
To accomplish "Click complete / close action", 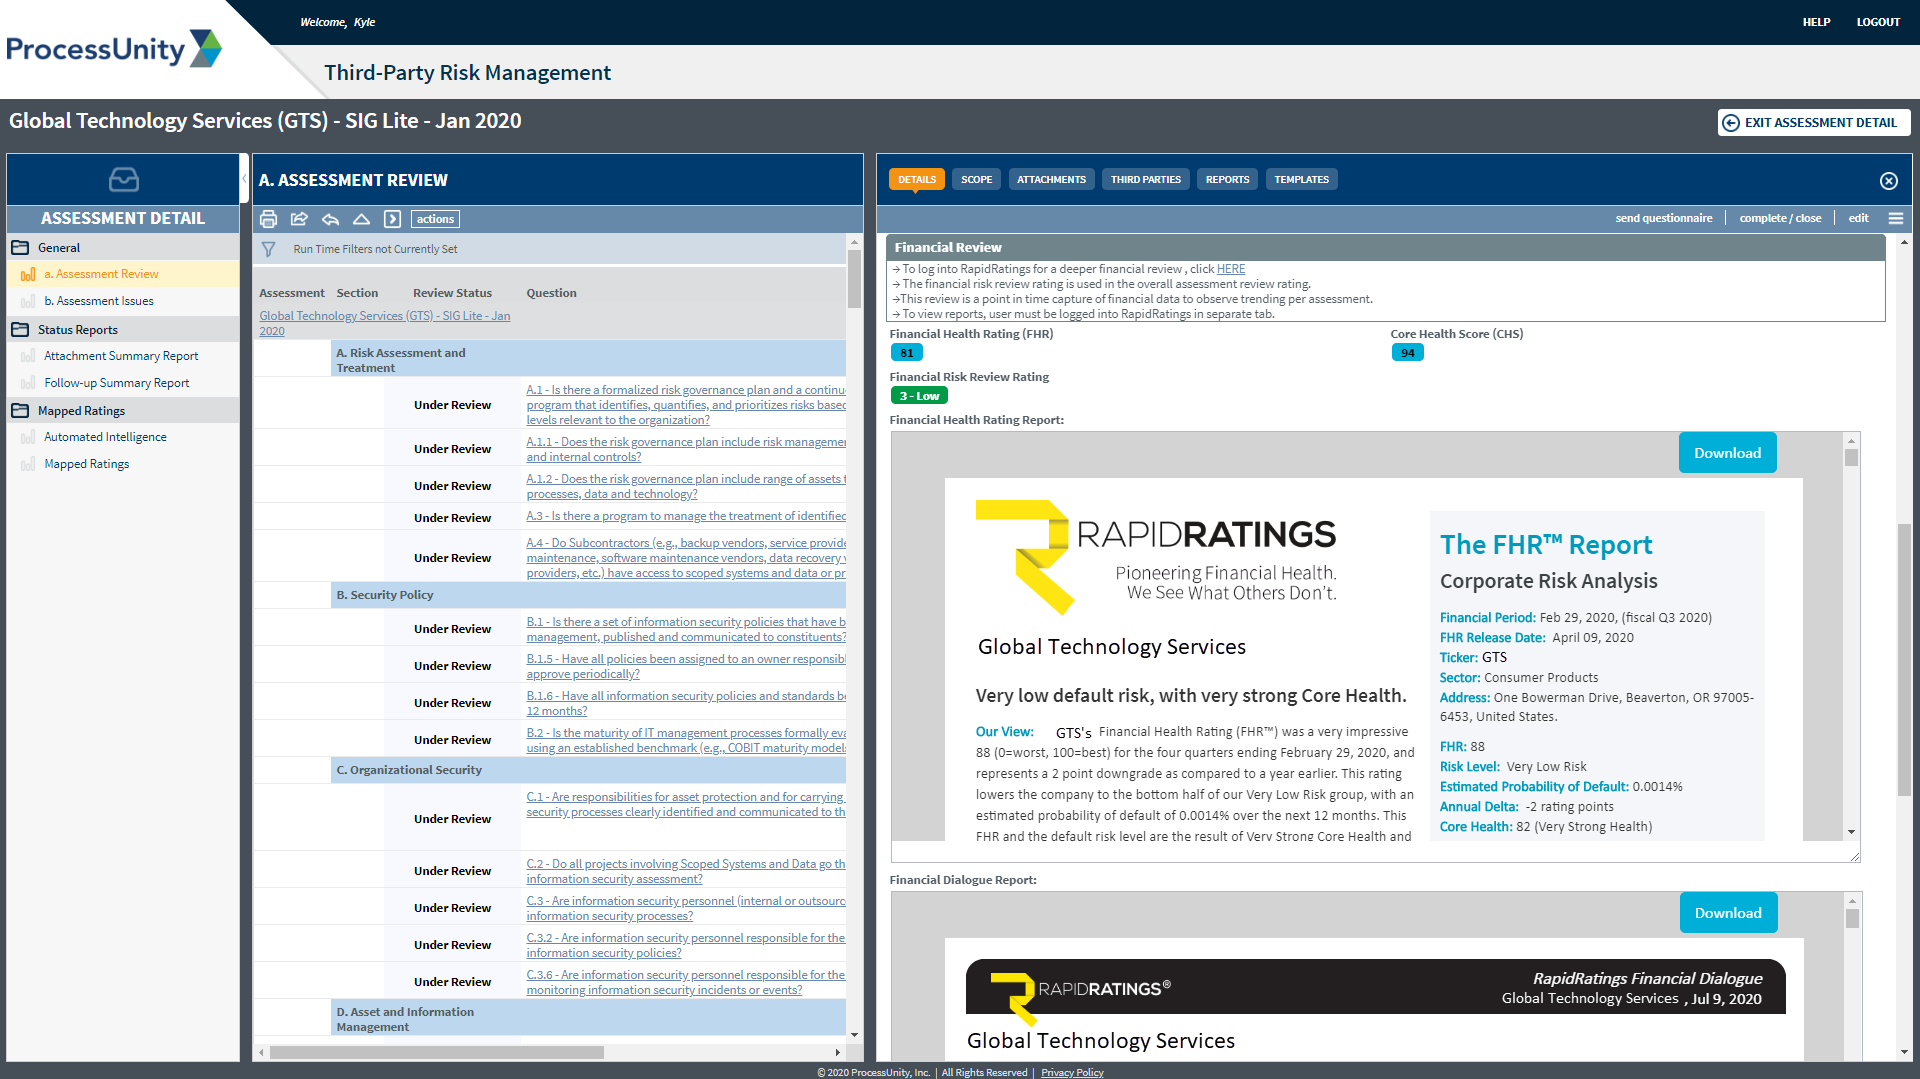I will (1780, 218).
